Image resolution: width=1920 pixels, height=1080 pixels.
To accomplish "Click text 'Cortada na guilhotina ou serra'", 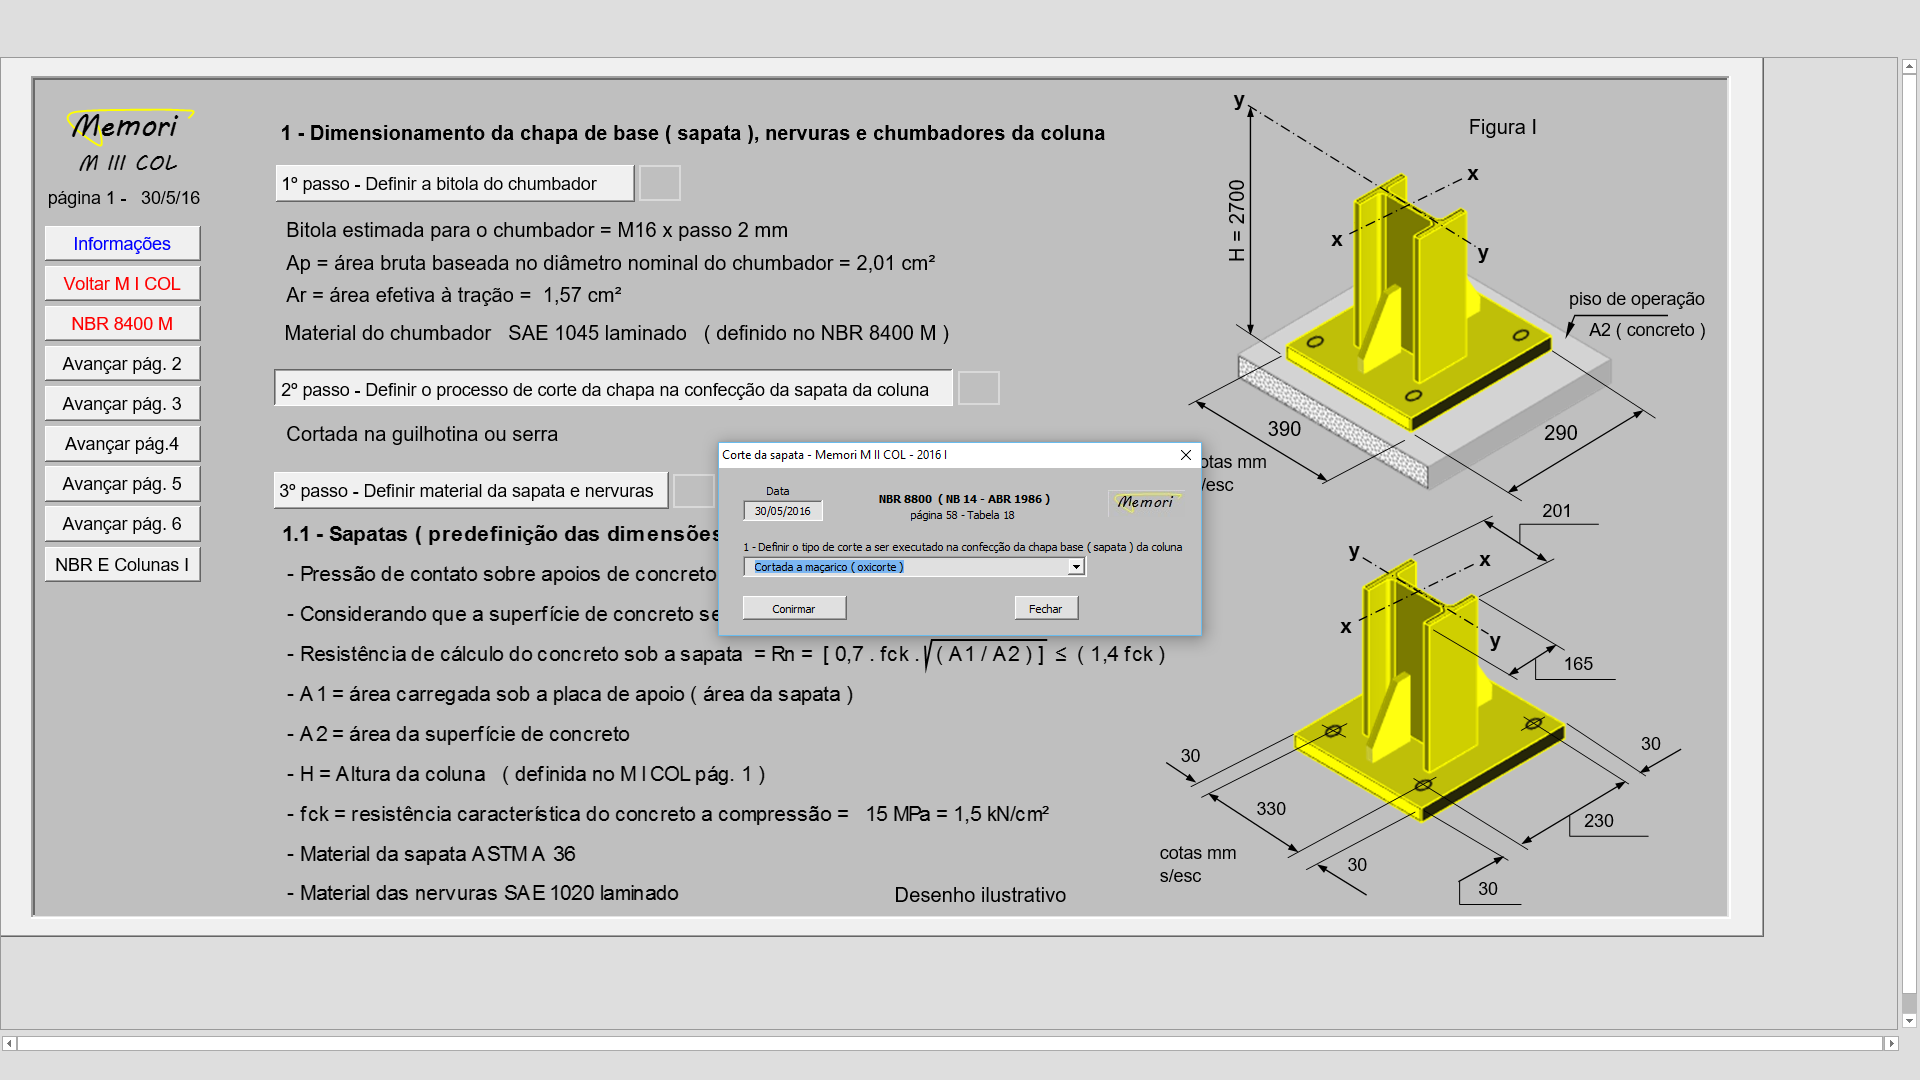I will [422, 435].
